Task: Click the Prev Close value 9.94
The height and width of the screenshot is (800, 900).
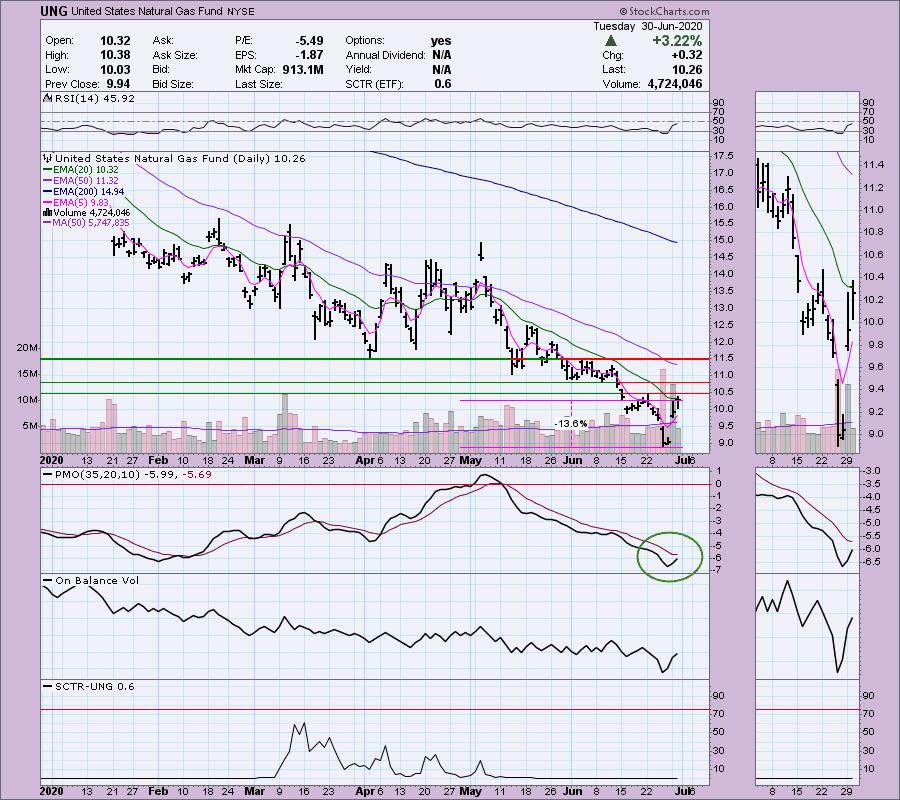Action: [117, 84]
